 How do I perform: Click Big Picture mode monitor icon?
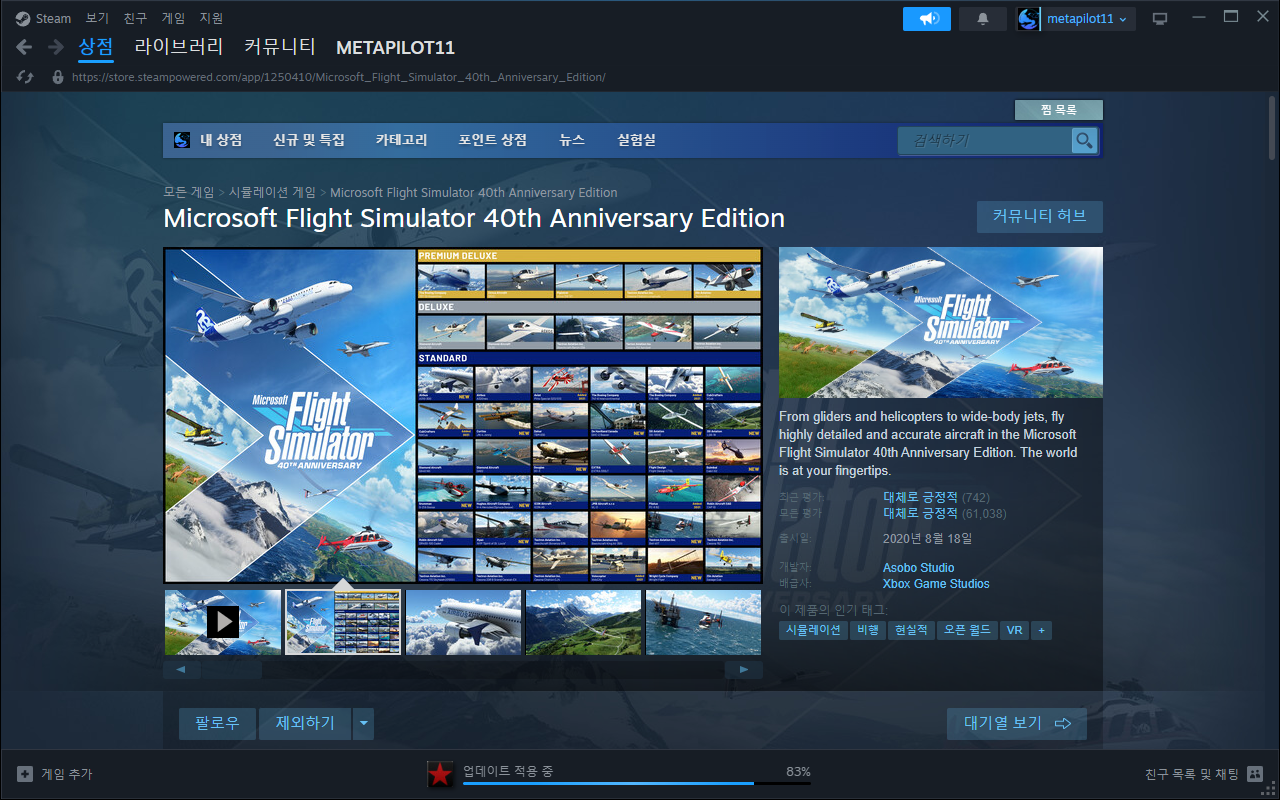tap(1160, 19)
